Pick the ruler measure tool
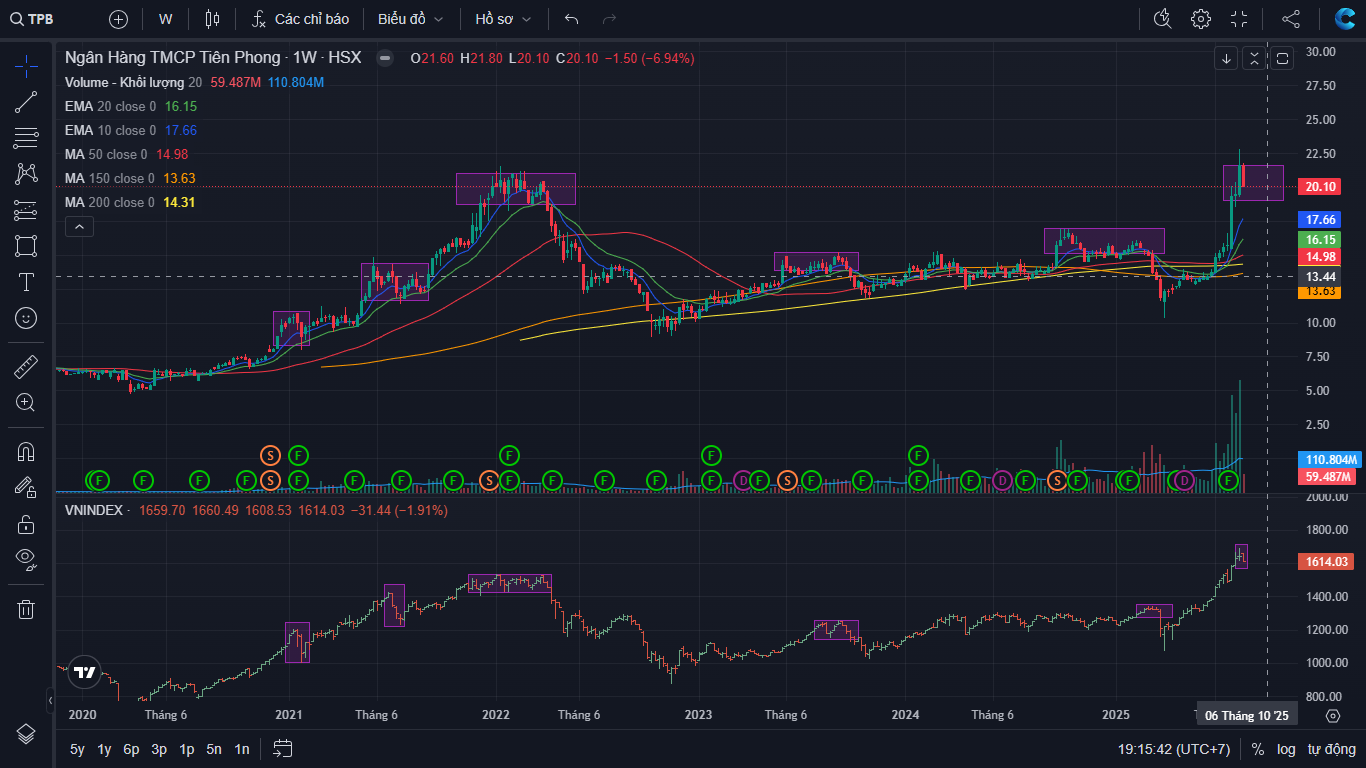 click(26, 367)
